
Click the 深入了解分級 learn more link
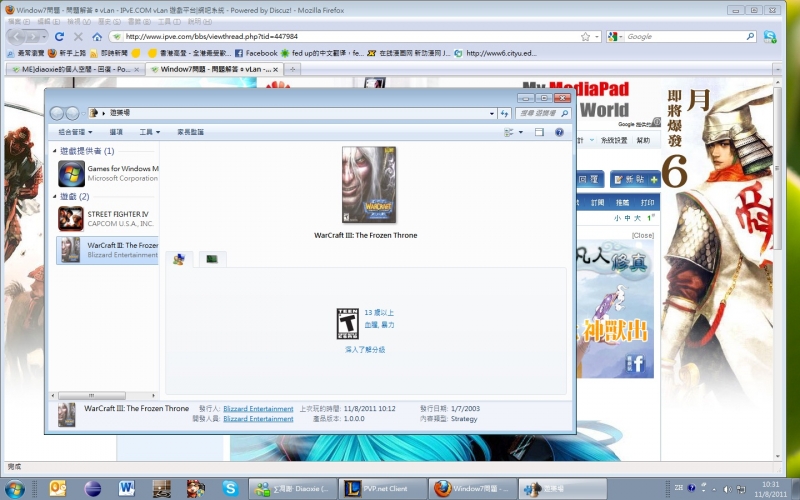(x=365, y=349)
